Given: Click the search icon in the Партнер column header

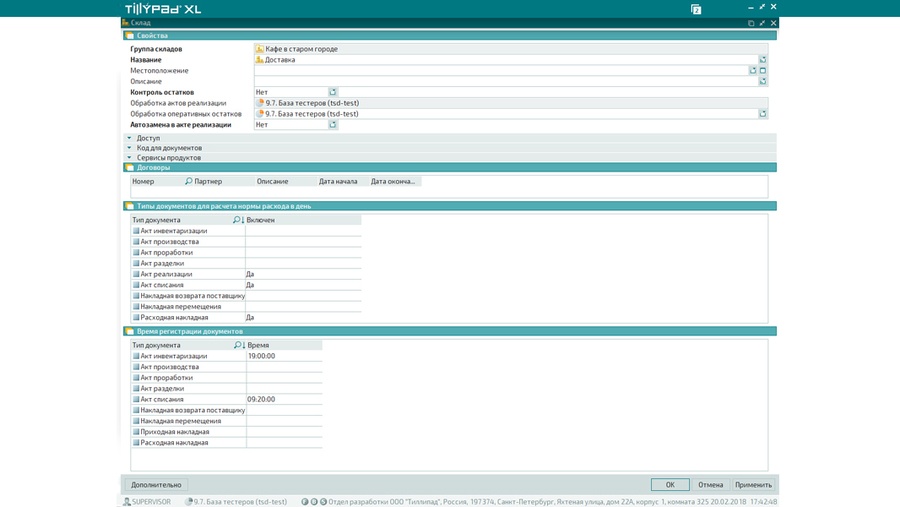Looking at the screenshot, I should [x=188, y=181].
